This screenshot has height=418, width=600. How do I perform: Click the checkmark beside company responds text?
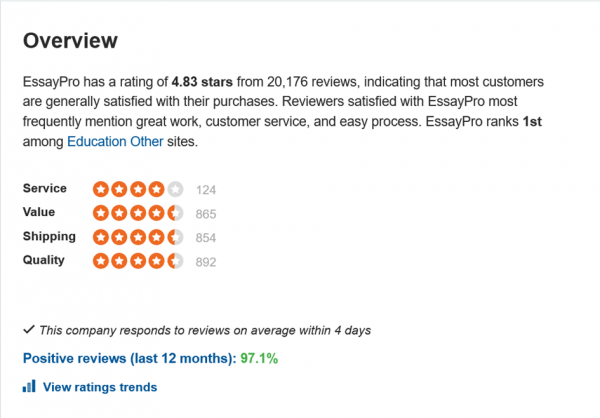[x=28, y=329]
